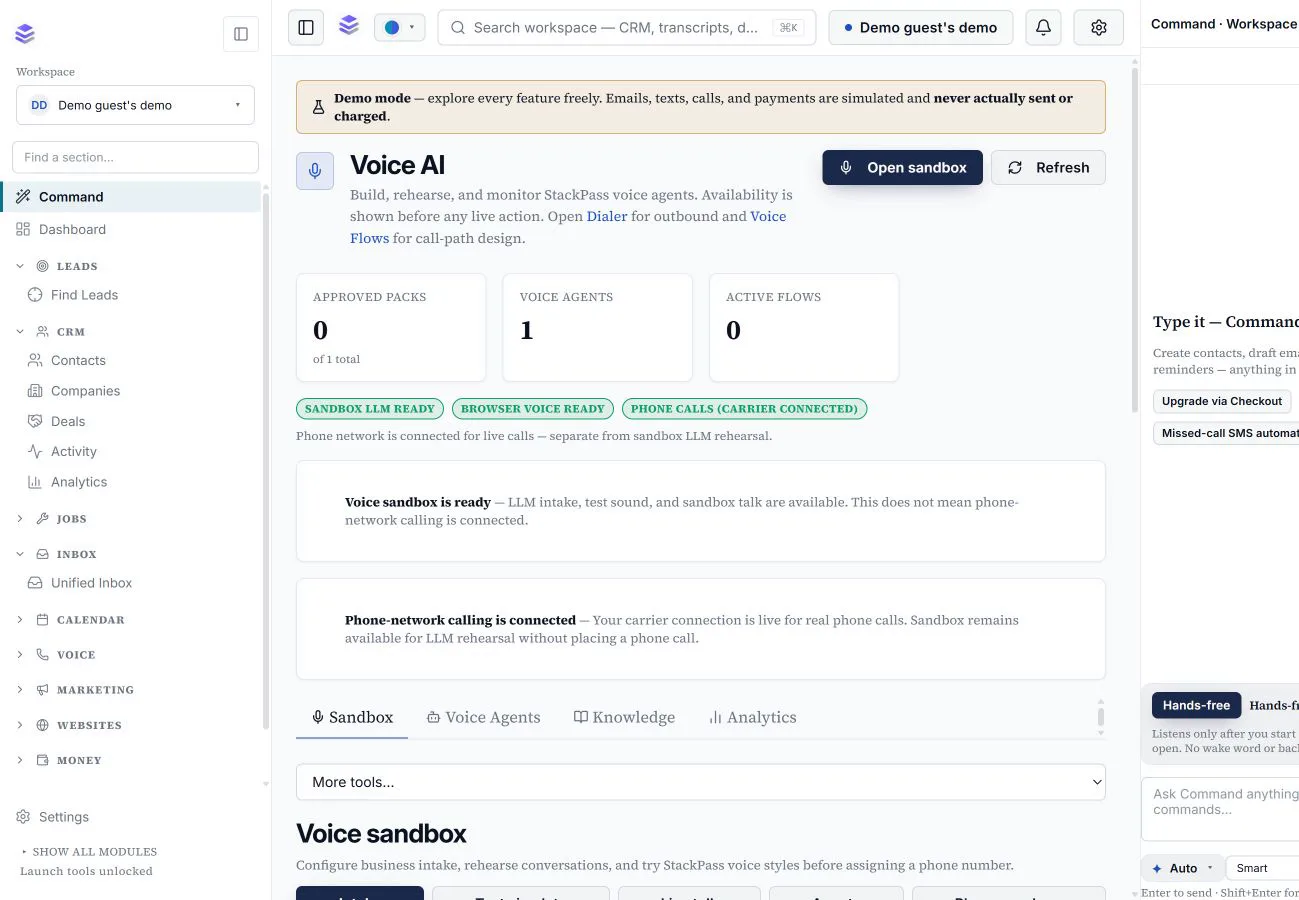Click the main page vertical scrollbar
1299x900 pixels.
point(1134,240)
